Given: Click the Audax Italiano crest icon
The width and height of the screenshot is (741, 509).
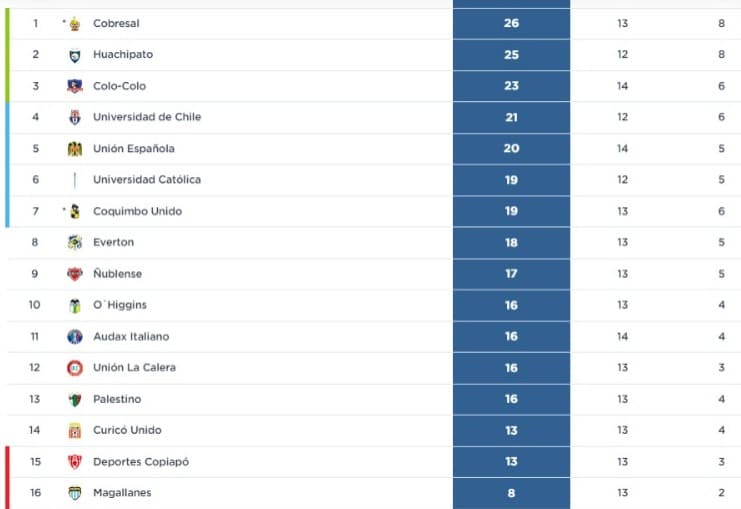Looking at the screenshot, I should pyautogui.click(x=75, y=336).
